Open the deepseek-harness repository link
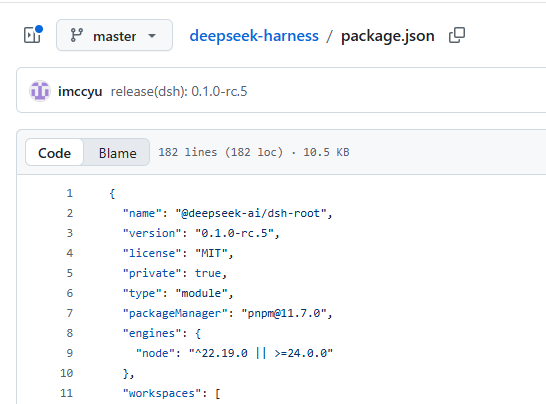The width and height of the screenshot is (546, 404). pyautogui.click(x=254, y=36)
